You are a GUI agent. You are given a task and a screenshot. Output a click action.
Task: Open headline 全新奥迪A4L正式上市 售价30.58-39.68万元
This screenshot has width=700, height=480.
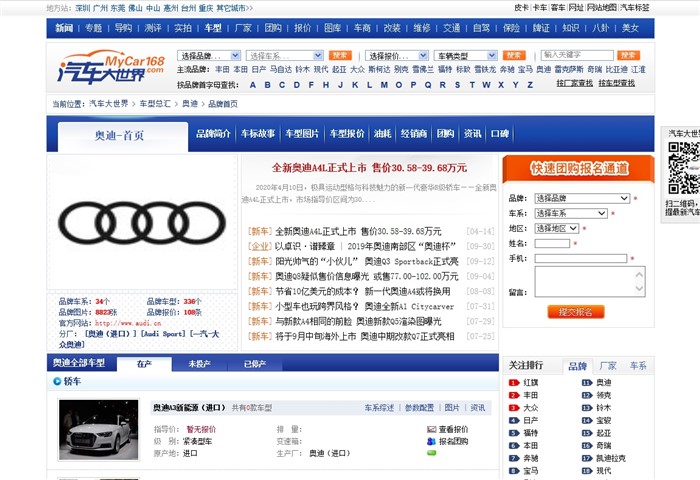click(369, 168)
